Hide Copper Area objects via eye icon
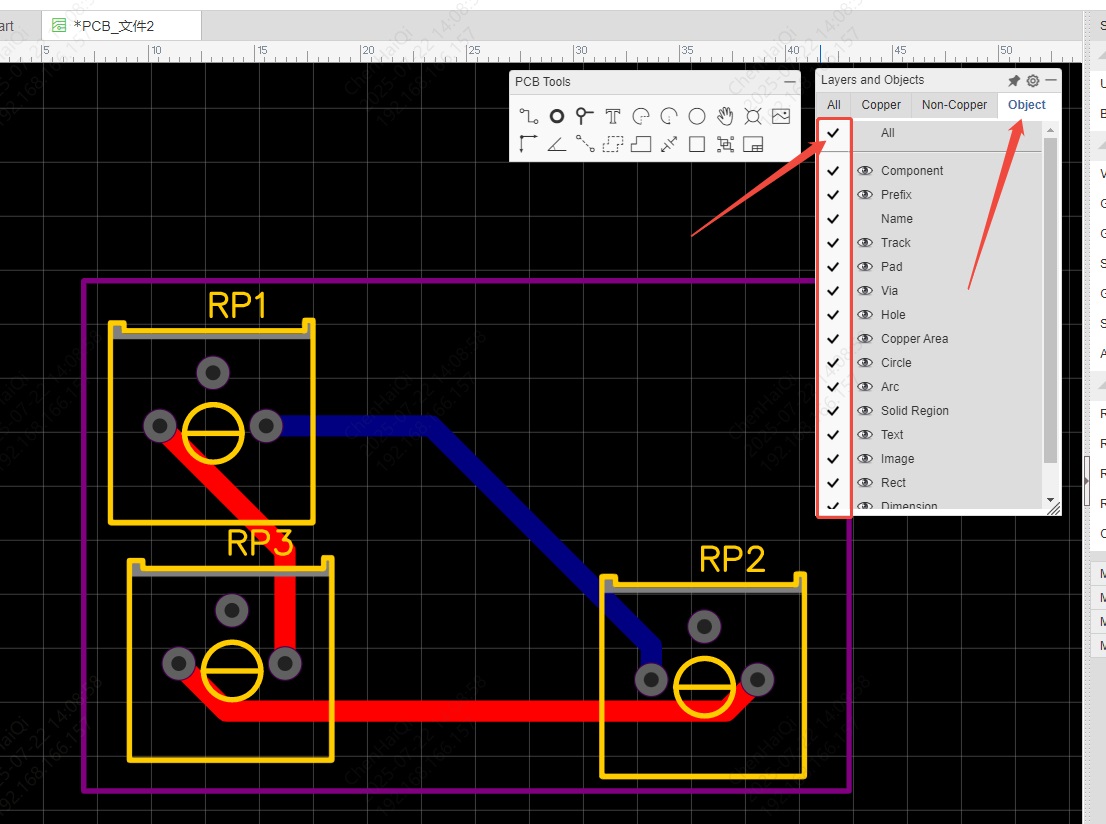This screenshot has width=1106, height=824. coord(865,339)
